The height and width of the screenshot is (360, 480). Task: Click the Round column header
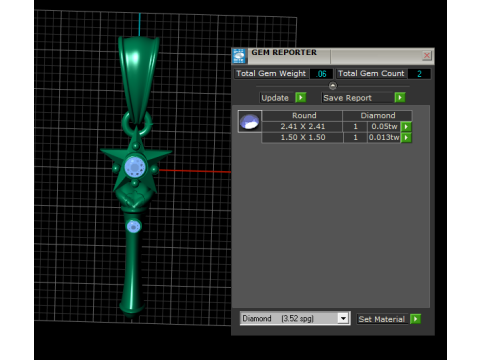[303, 116]
